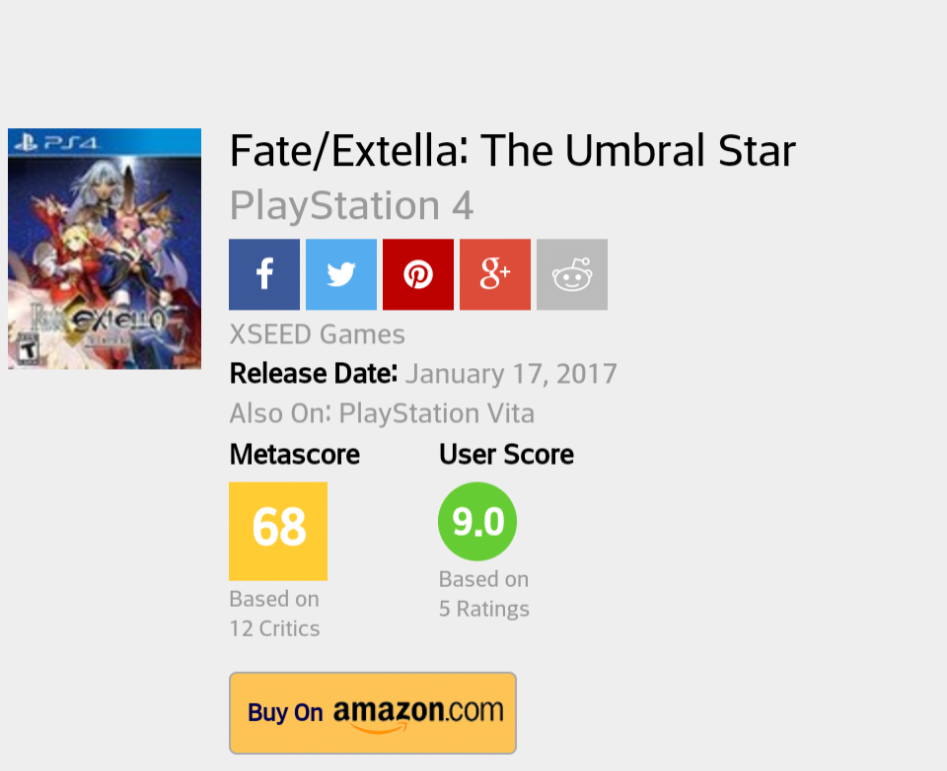The image size is (947, 771).
Task: Click the yellow 68 Metascore box
Action: (x=278, y=530)
